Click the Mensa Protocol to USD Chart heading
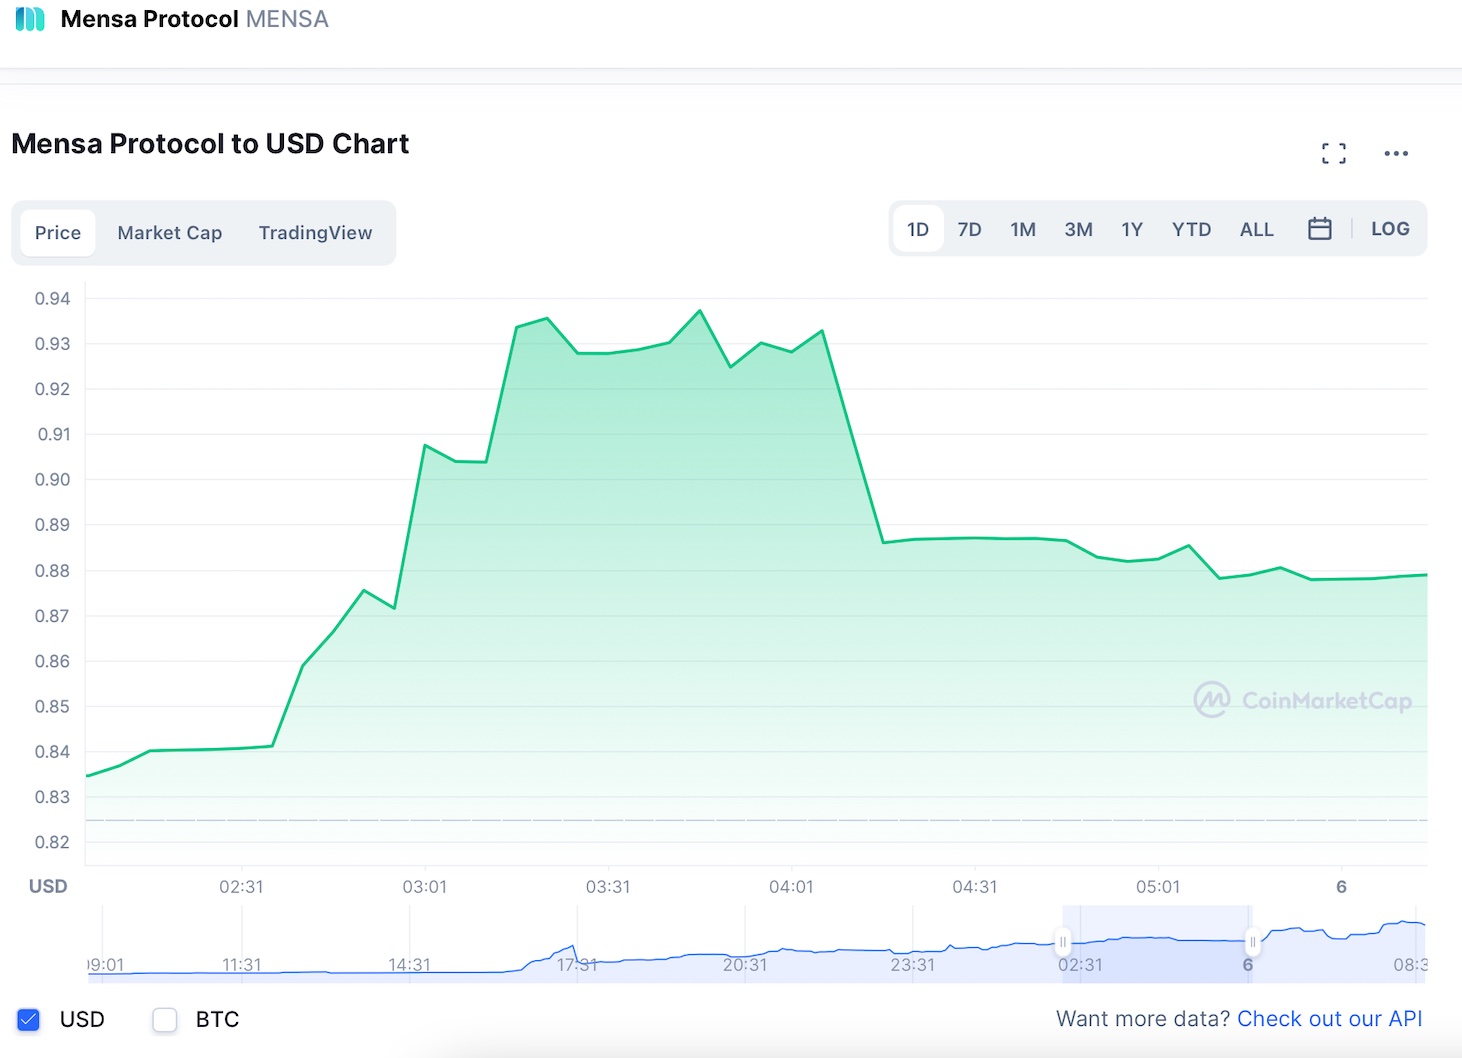The width and height of the screenshot is (1462, 1058). click(x=210, y=144)
